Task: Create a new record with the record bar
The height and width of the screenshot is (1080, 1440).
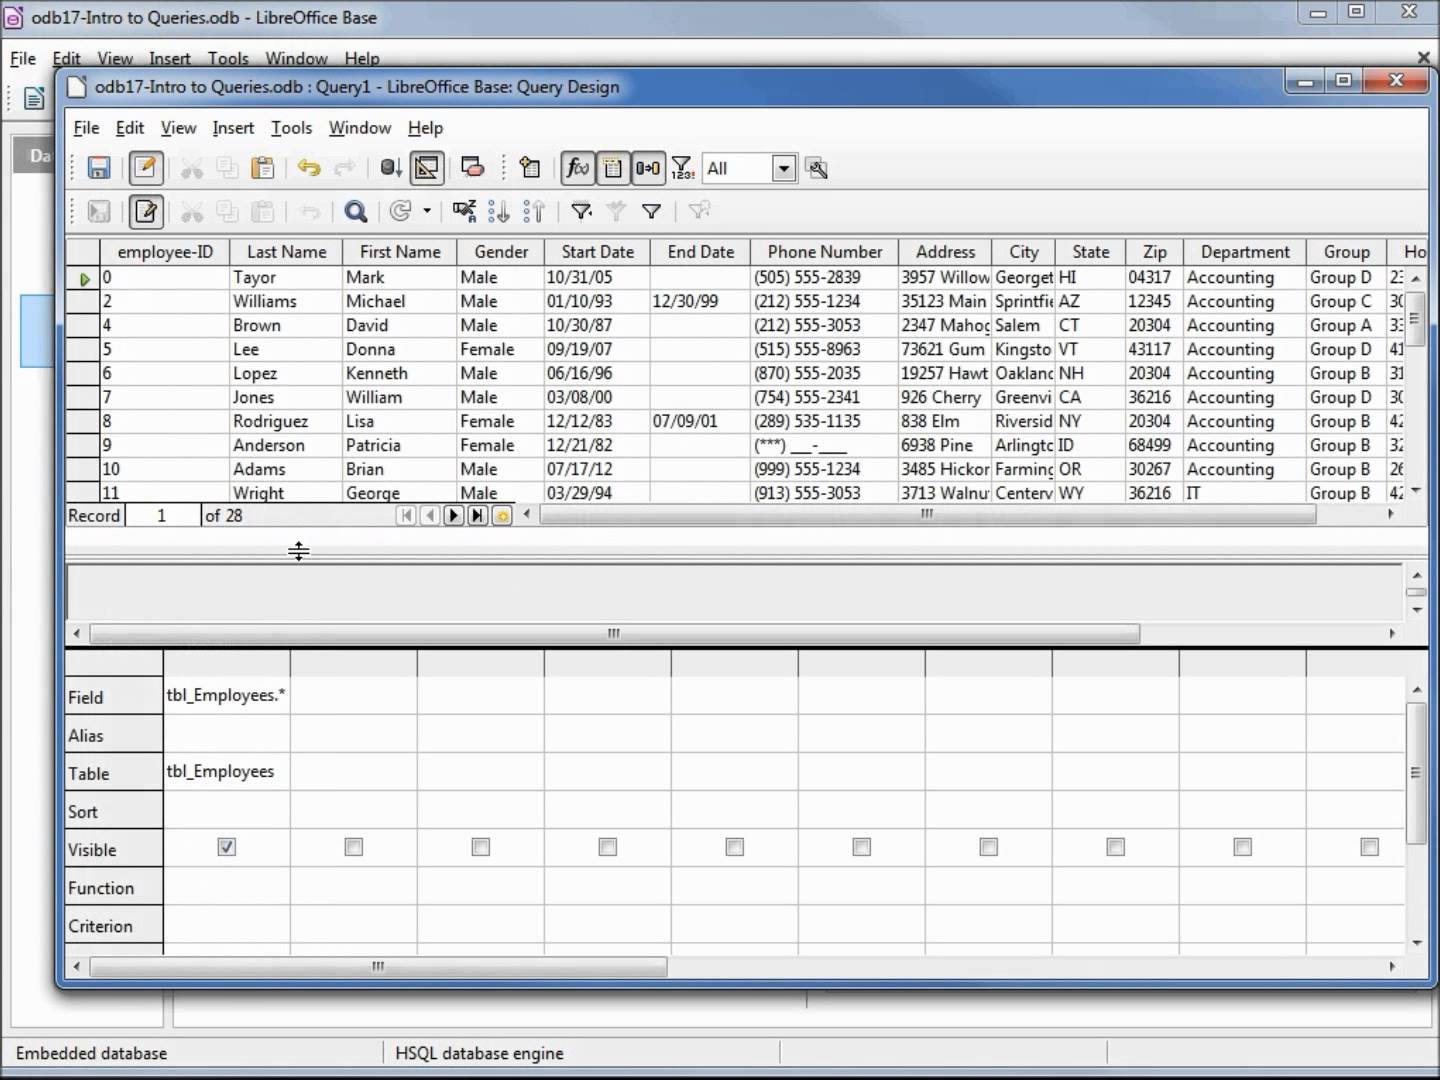Action: coord(503,515)
